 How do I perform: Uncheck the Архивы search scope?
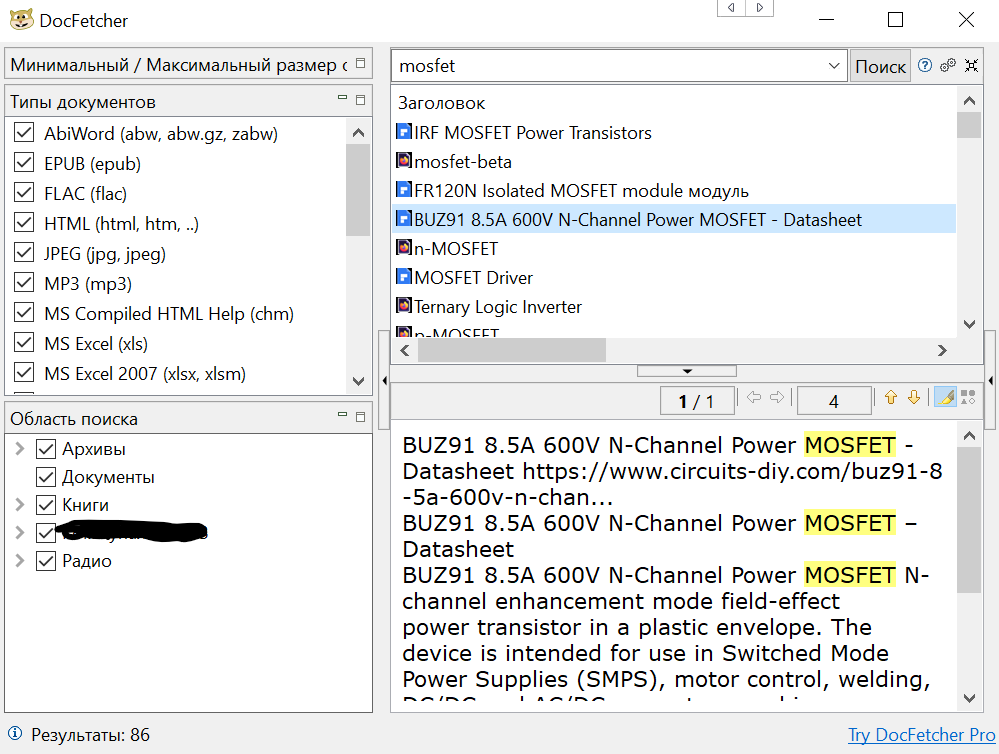46,449
